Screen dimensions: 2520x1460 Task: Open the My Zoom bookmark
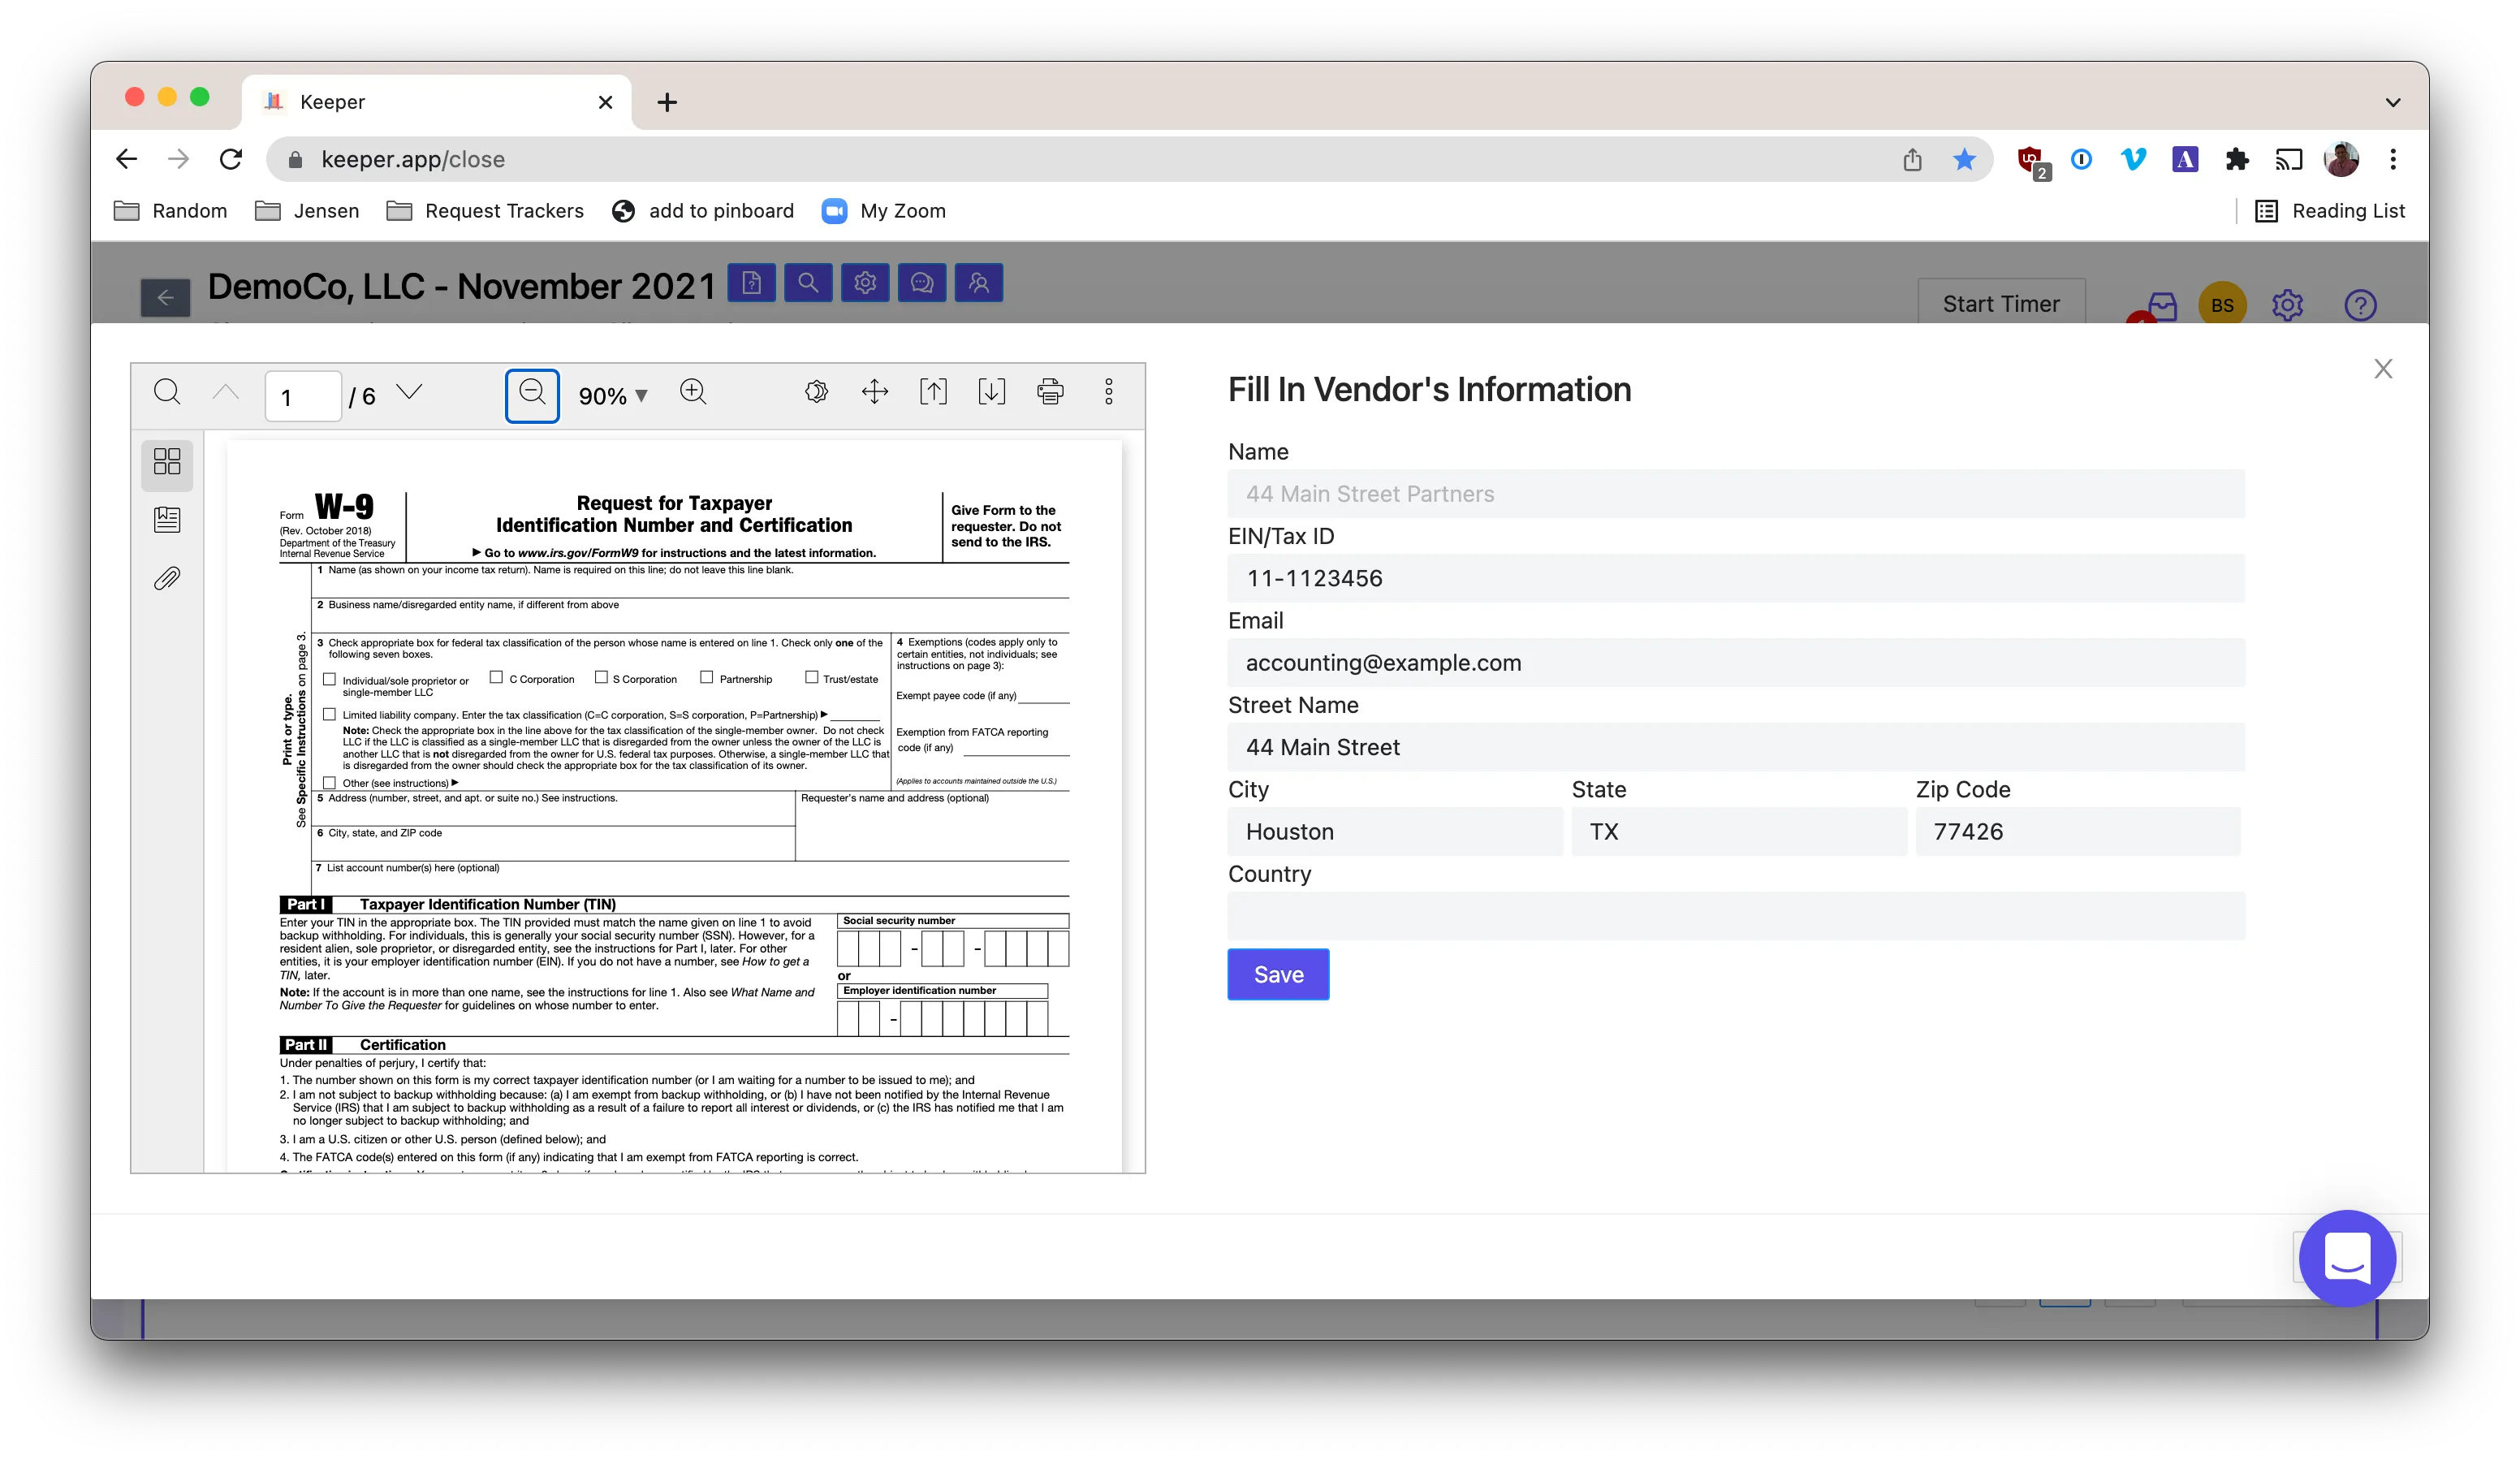point(884,211)
